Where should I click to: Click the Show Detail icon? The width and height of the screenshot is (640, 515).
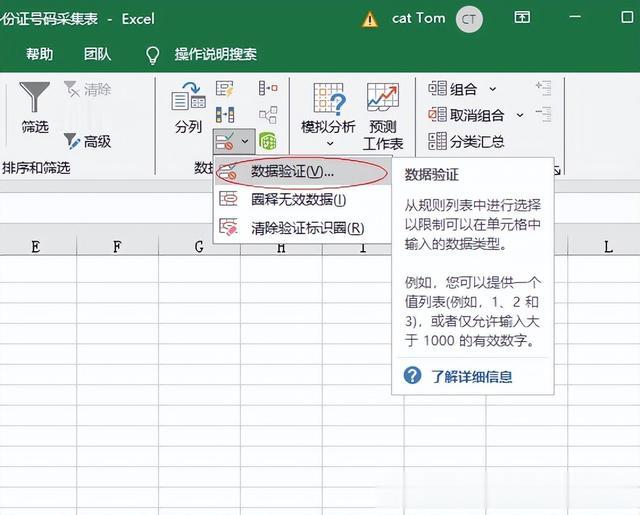click(x=544, y=88)
